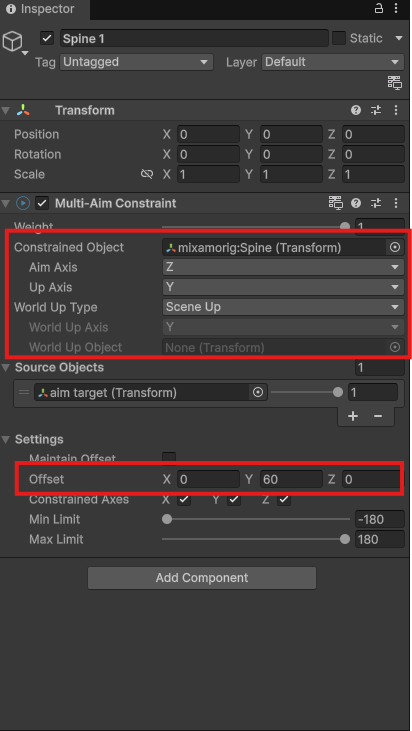
Task: Open the World Up Type dropdown
Action: tap(283, 307)
